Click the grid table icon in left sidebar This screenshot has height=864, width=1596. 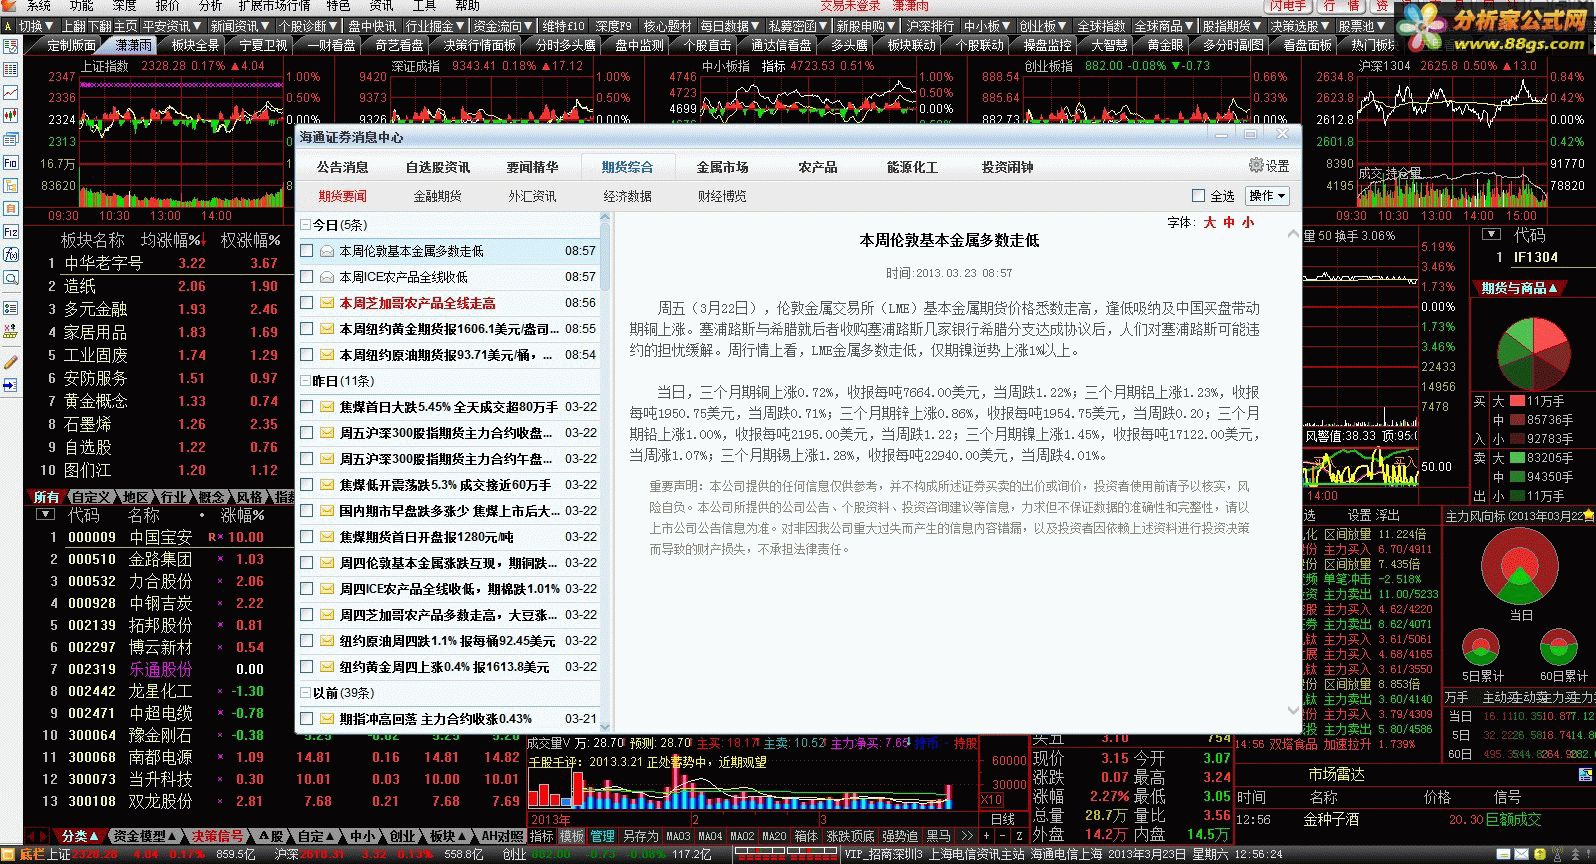tap(10, 70)
